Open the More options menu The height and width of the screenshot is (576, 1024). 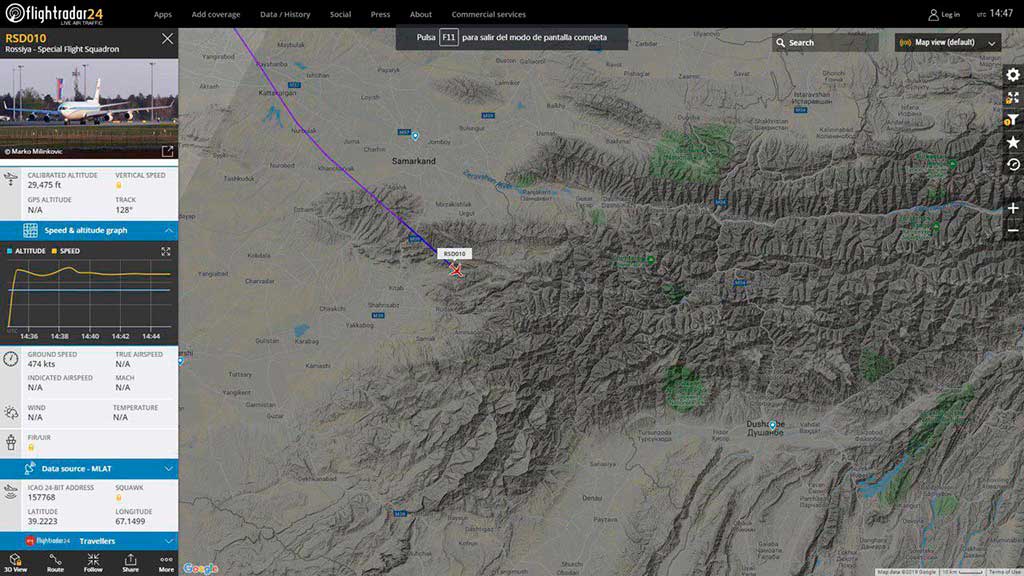coord(167,563)
